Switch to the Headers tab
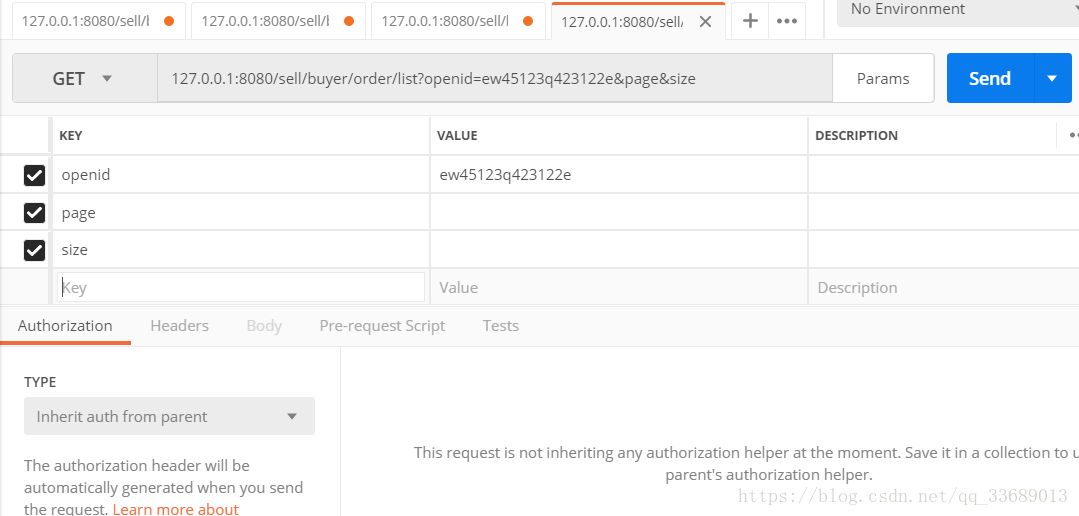This screenshot has height=516, width=1079. (x=180, y=325)
